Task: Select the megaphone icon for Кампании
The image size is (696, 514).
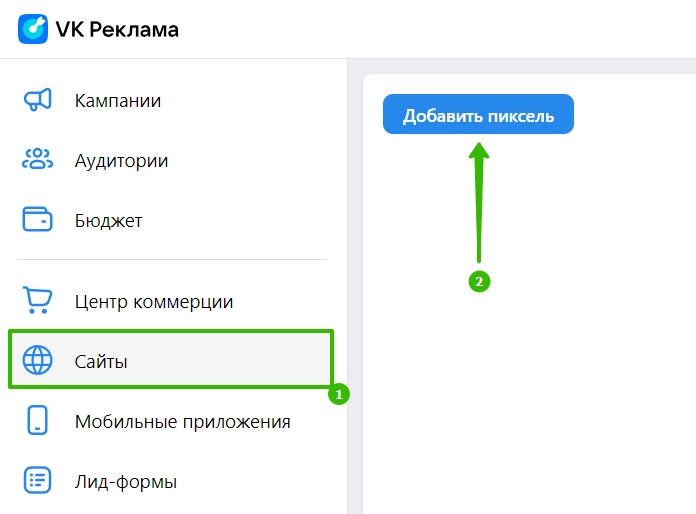Action: pos(37,99)
